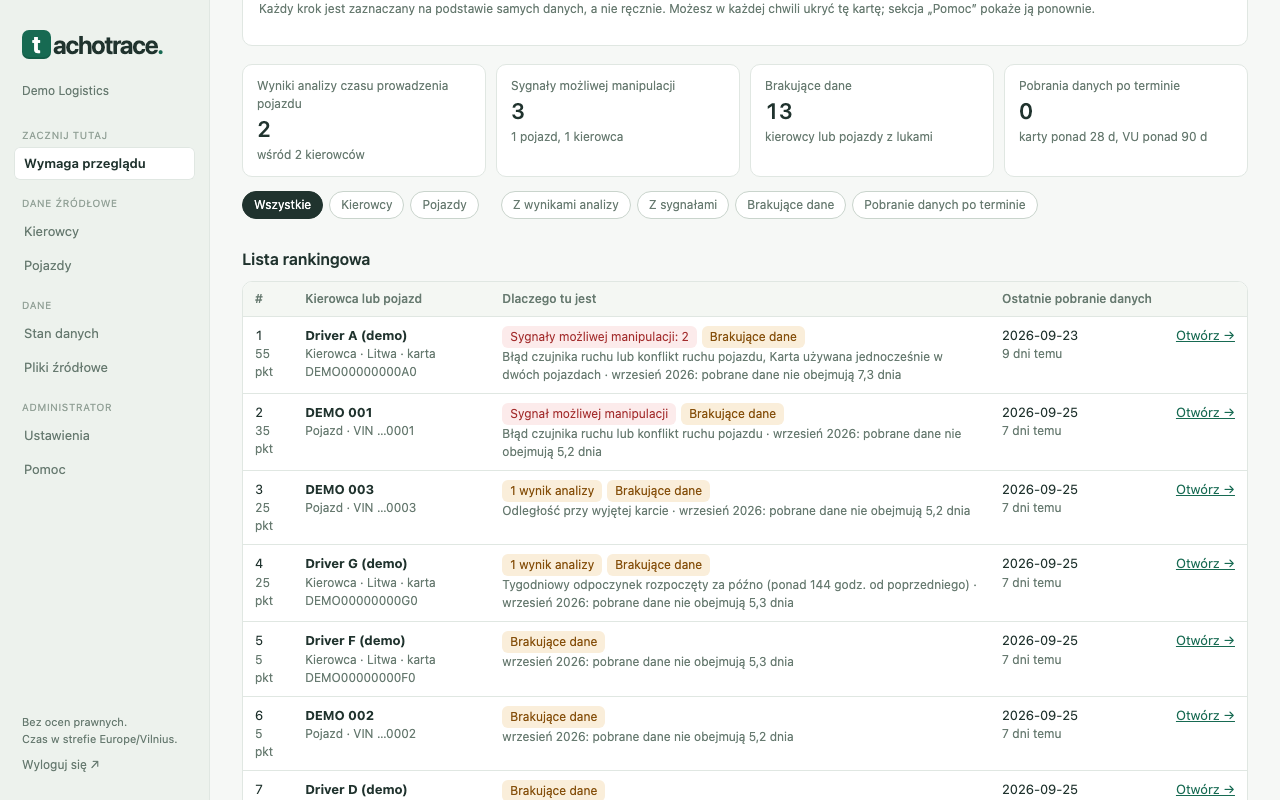This screenshot has width=1280, height=800.
Task: Open the Driver A (demo) row link
Action: [1205, 336]
